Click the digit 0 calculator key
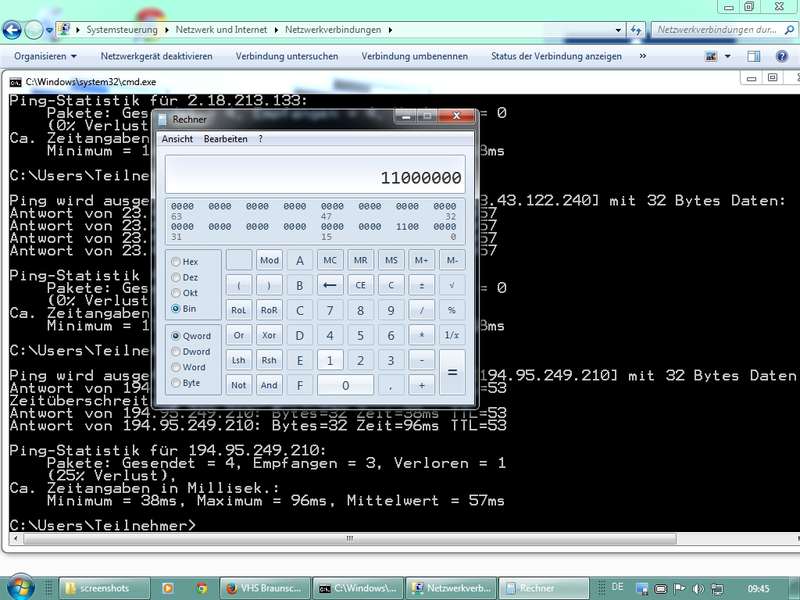The width and height of the screenshot is (800, 600). click(345, 385)
